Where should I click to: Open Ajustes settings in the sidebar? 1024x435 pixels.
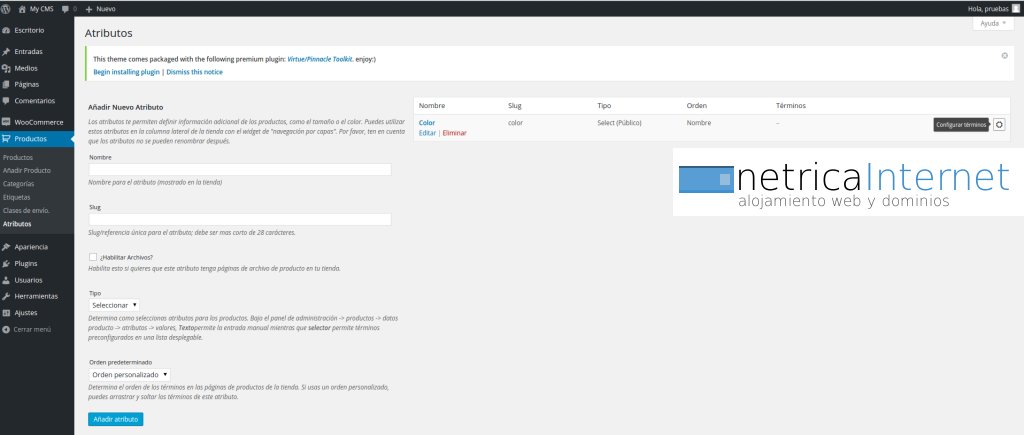point(26,312)
